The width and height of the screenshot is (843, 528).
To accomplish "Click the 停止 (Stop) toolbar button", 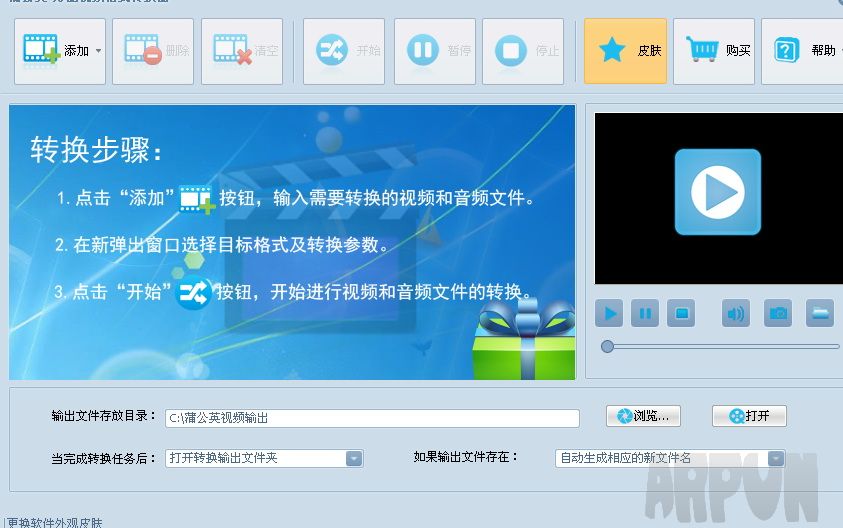I will click(x=523, y=51).
